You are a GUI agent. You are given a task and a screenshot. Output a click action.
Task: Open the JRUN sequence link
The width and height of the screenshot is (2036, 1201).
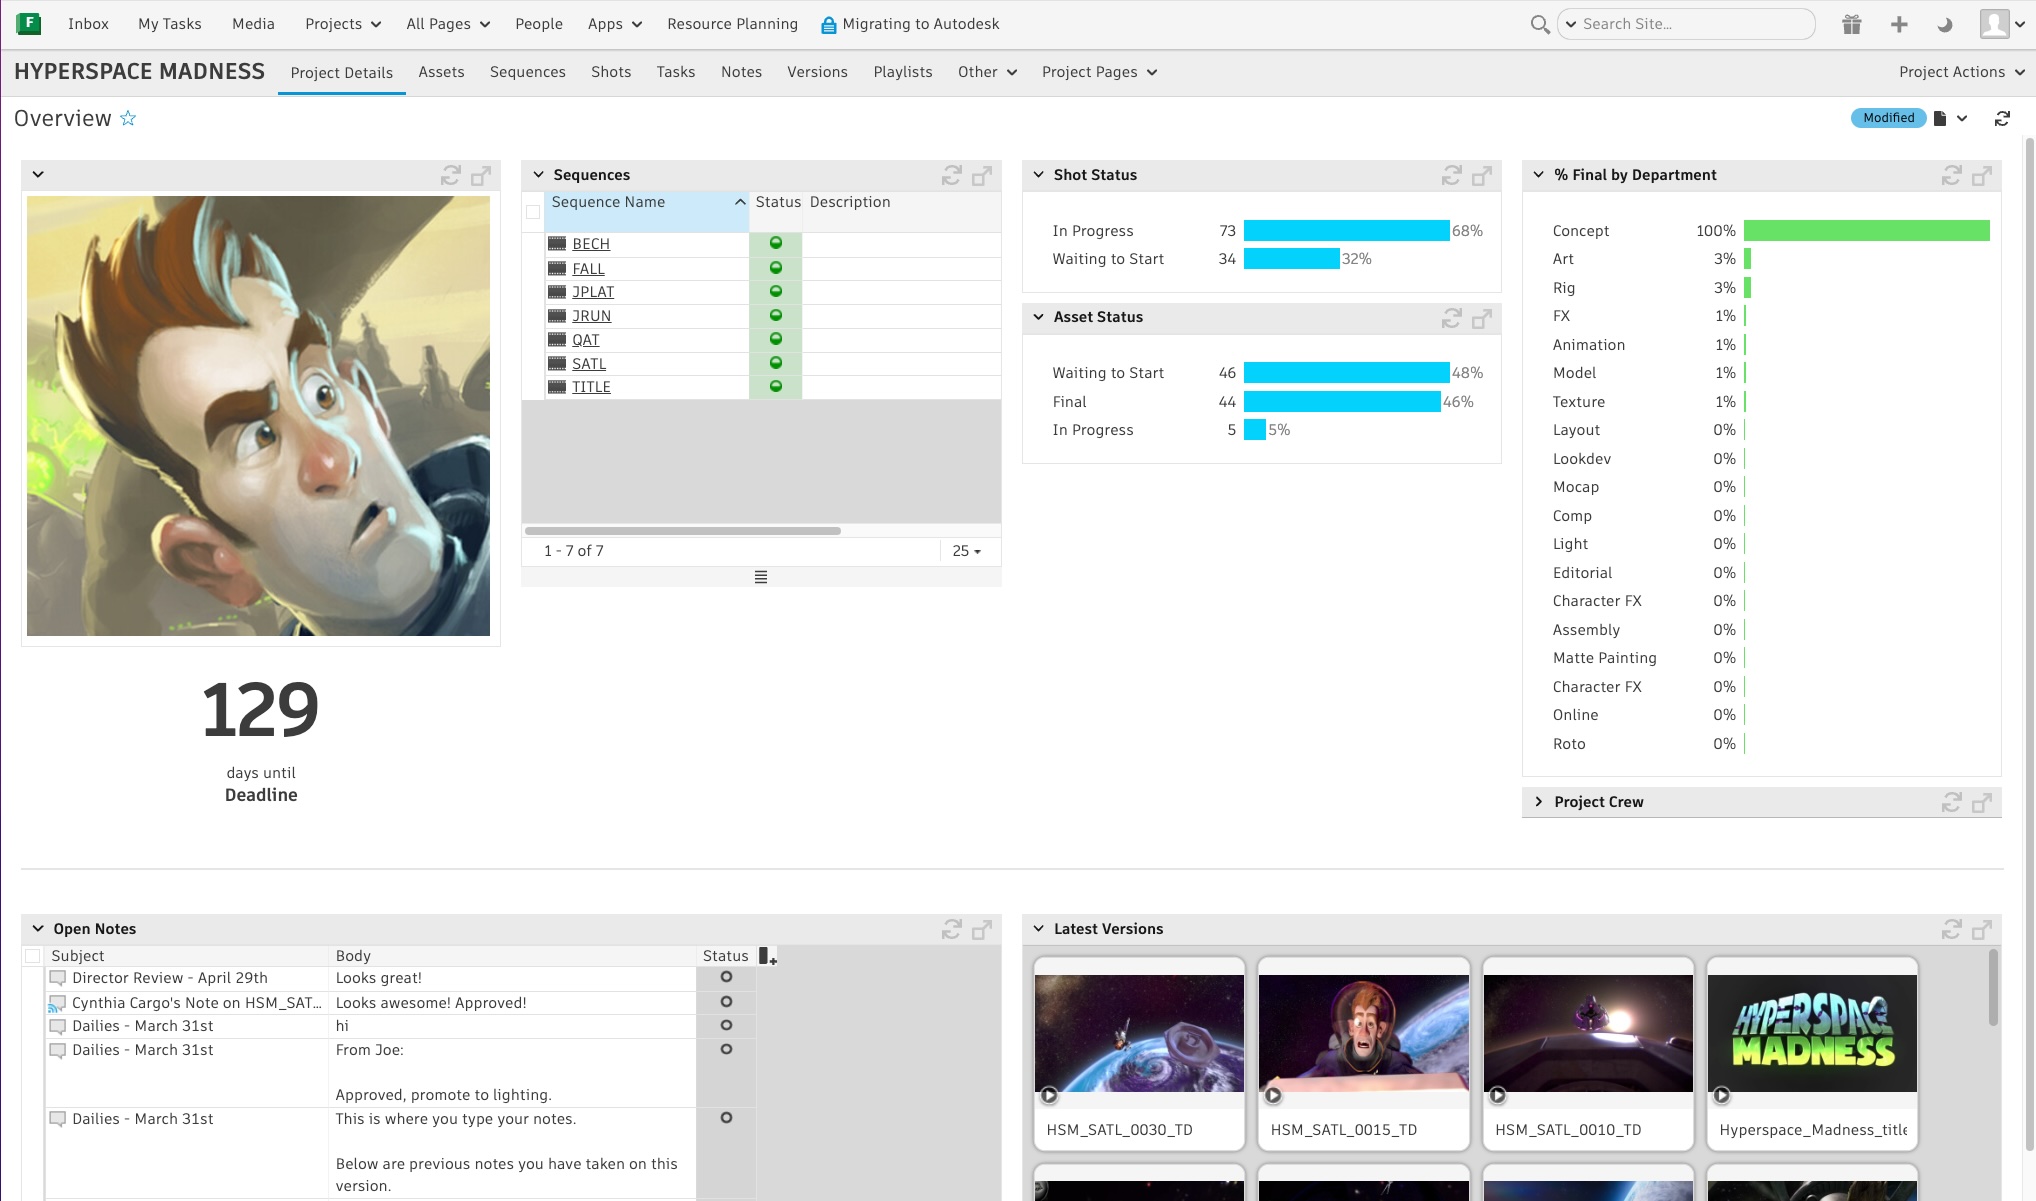click(591, 316)
